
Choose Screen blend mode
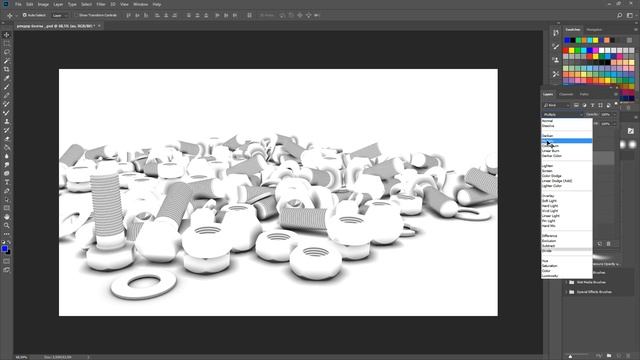[567, 171]
